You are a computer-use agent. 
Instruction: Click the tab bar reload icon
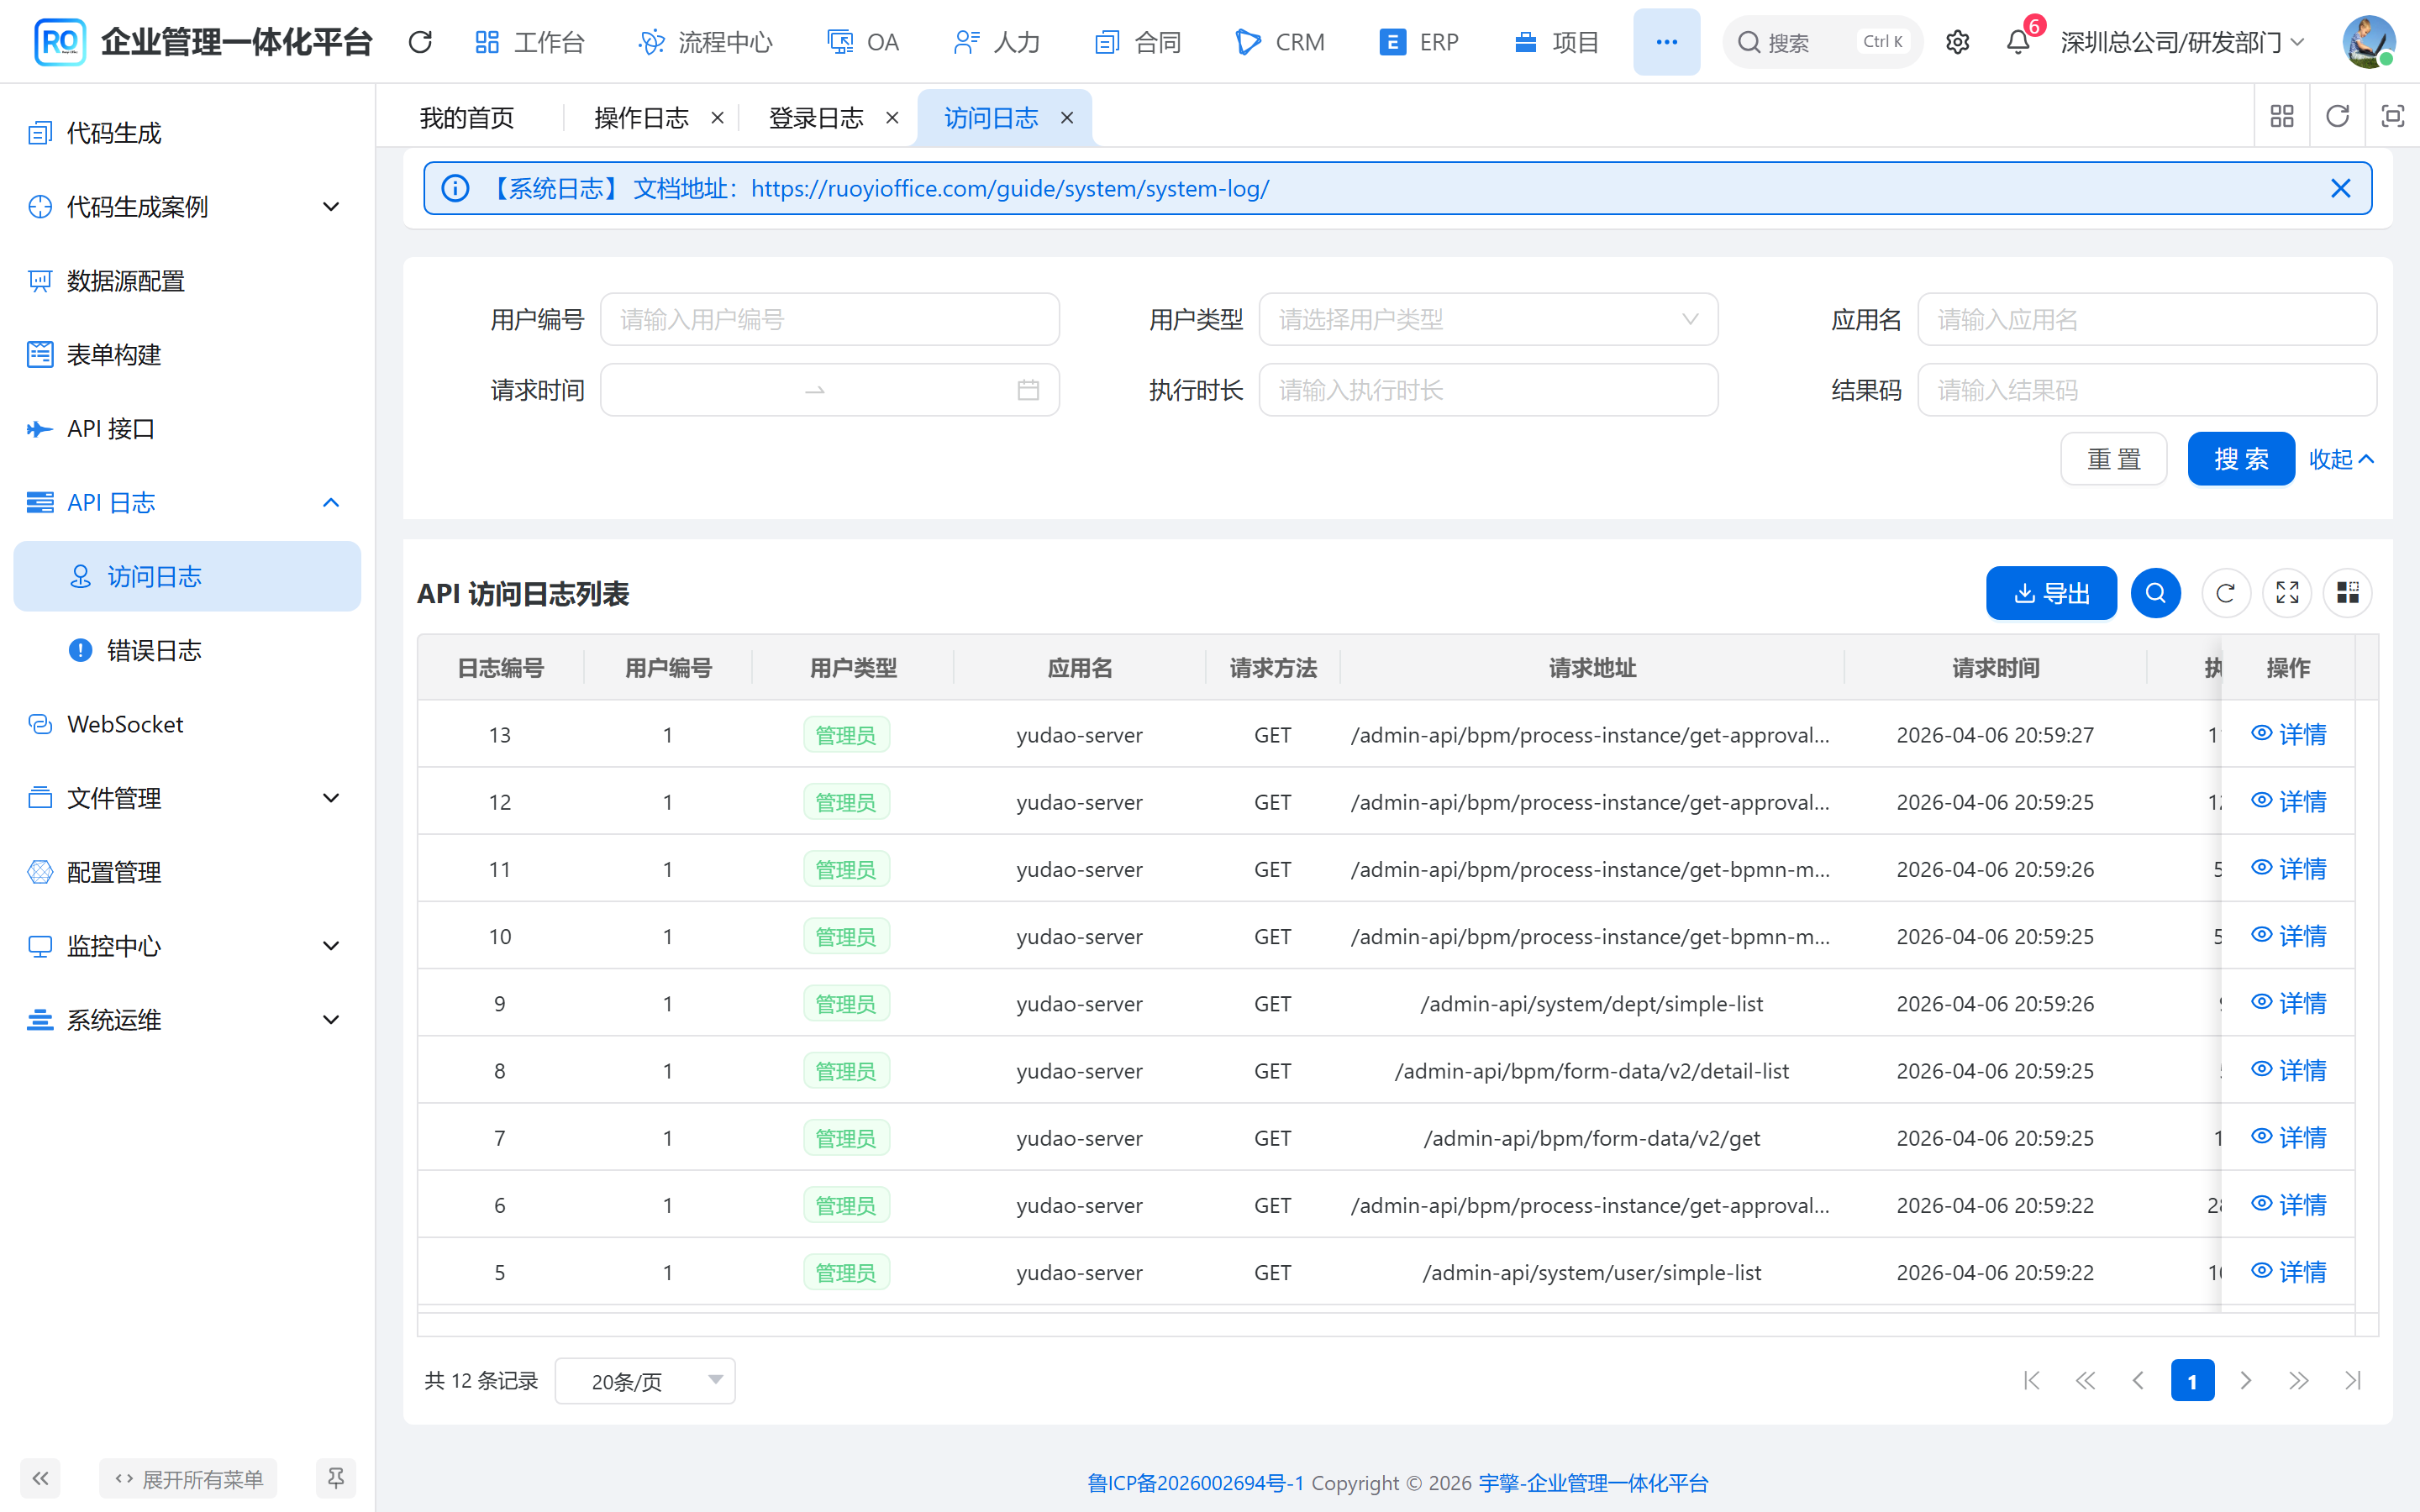click(x=2337, y=117)
